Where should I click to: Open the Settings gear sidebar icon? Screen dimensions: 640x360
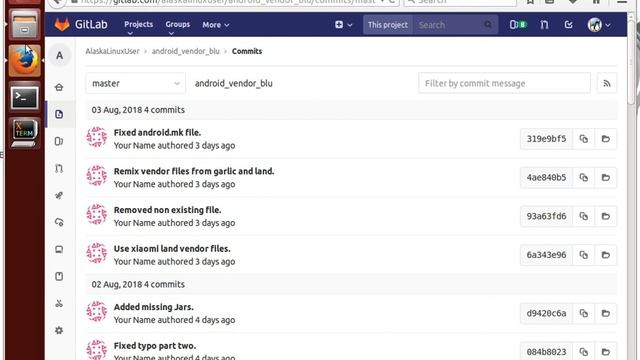pyautogui.click(x=59, y=330)
